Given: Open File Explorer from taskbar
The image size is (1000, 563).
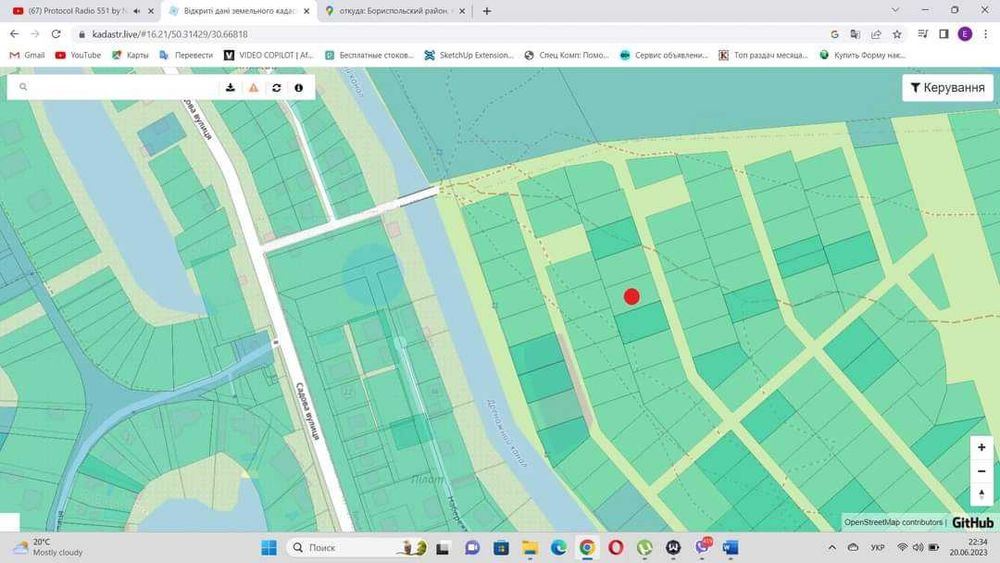Looking at the screenshot, I should [530, 548].
